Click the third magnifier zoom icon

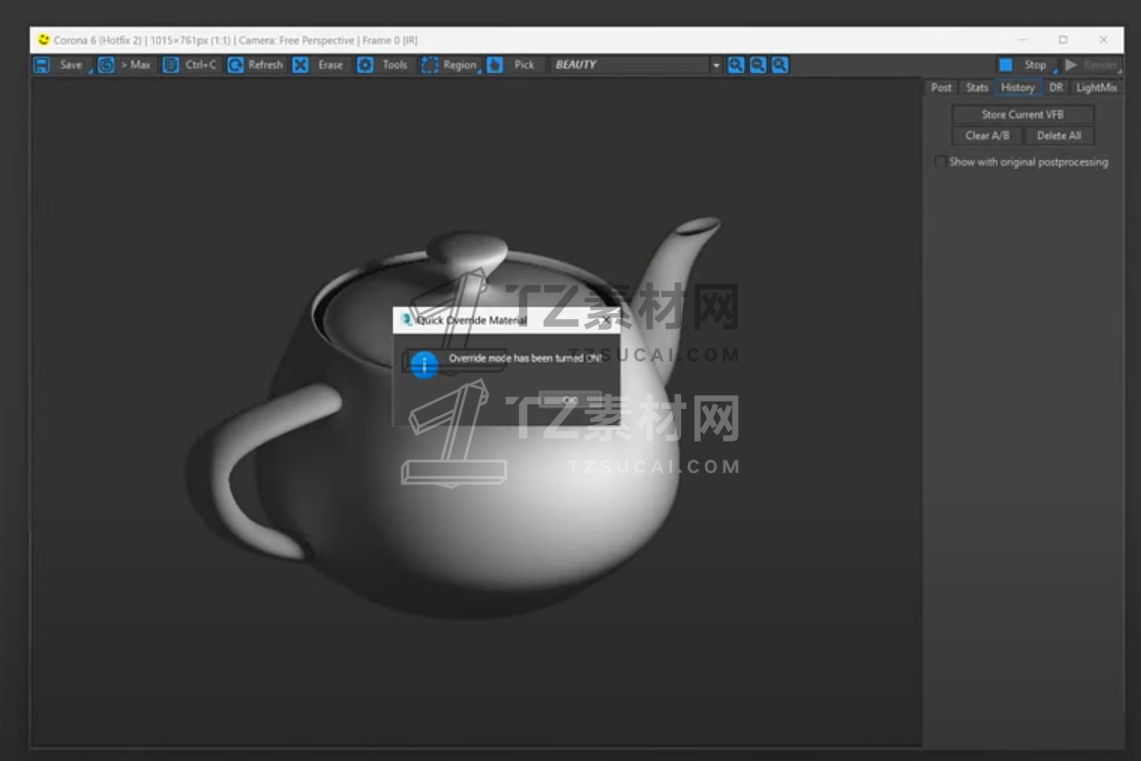[x=780, y=65]
